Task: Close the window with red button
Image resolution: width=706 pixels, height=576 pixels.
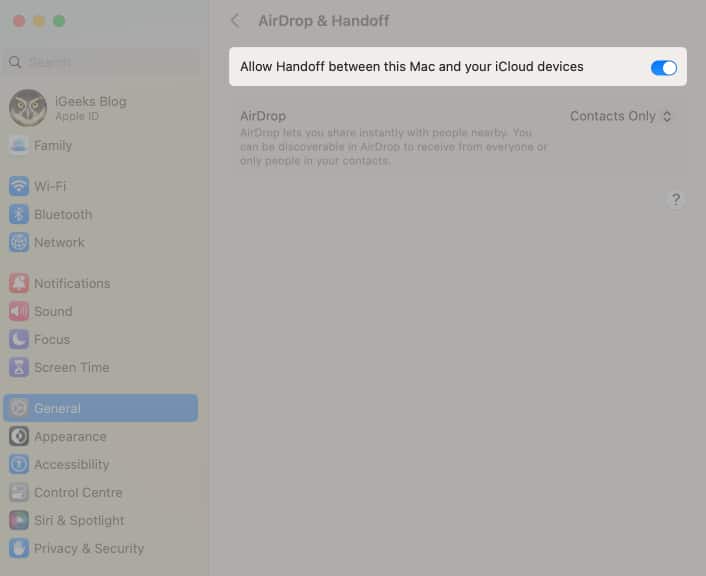Action: pyautogui.click(x=19, y=21)
